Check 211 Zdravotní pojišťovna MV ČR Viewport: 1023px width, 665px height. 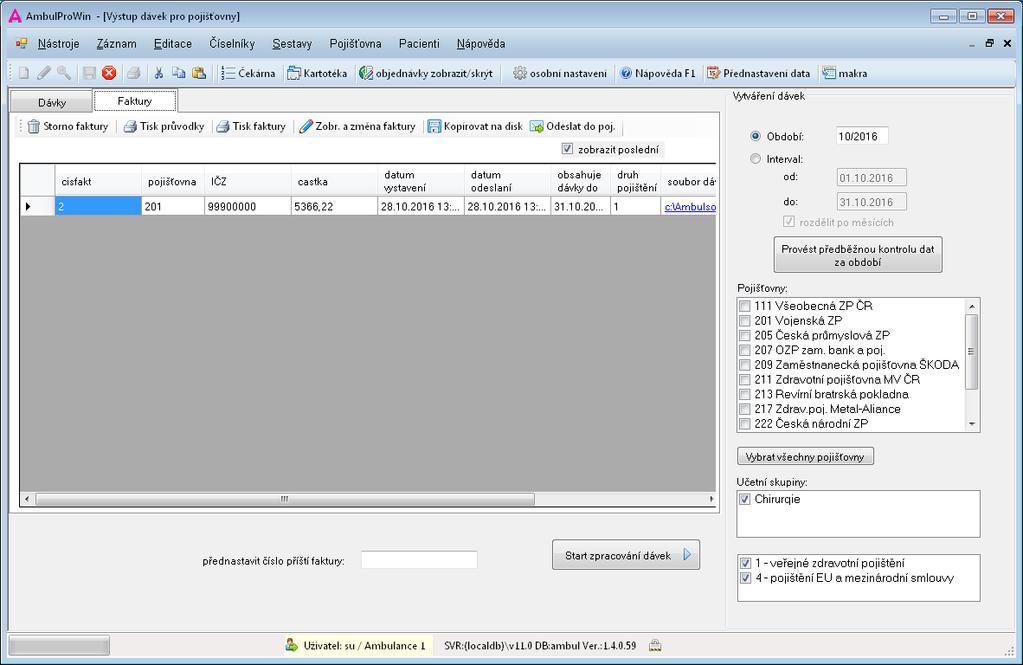[744, 380]
